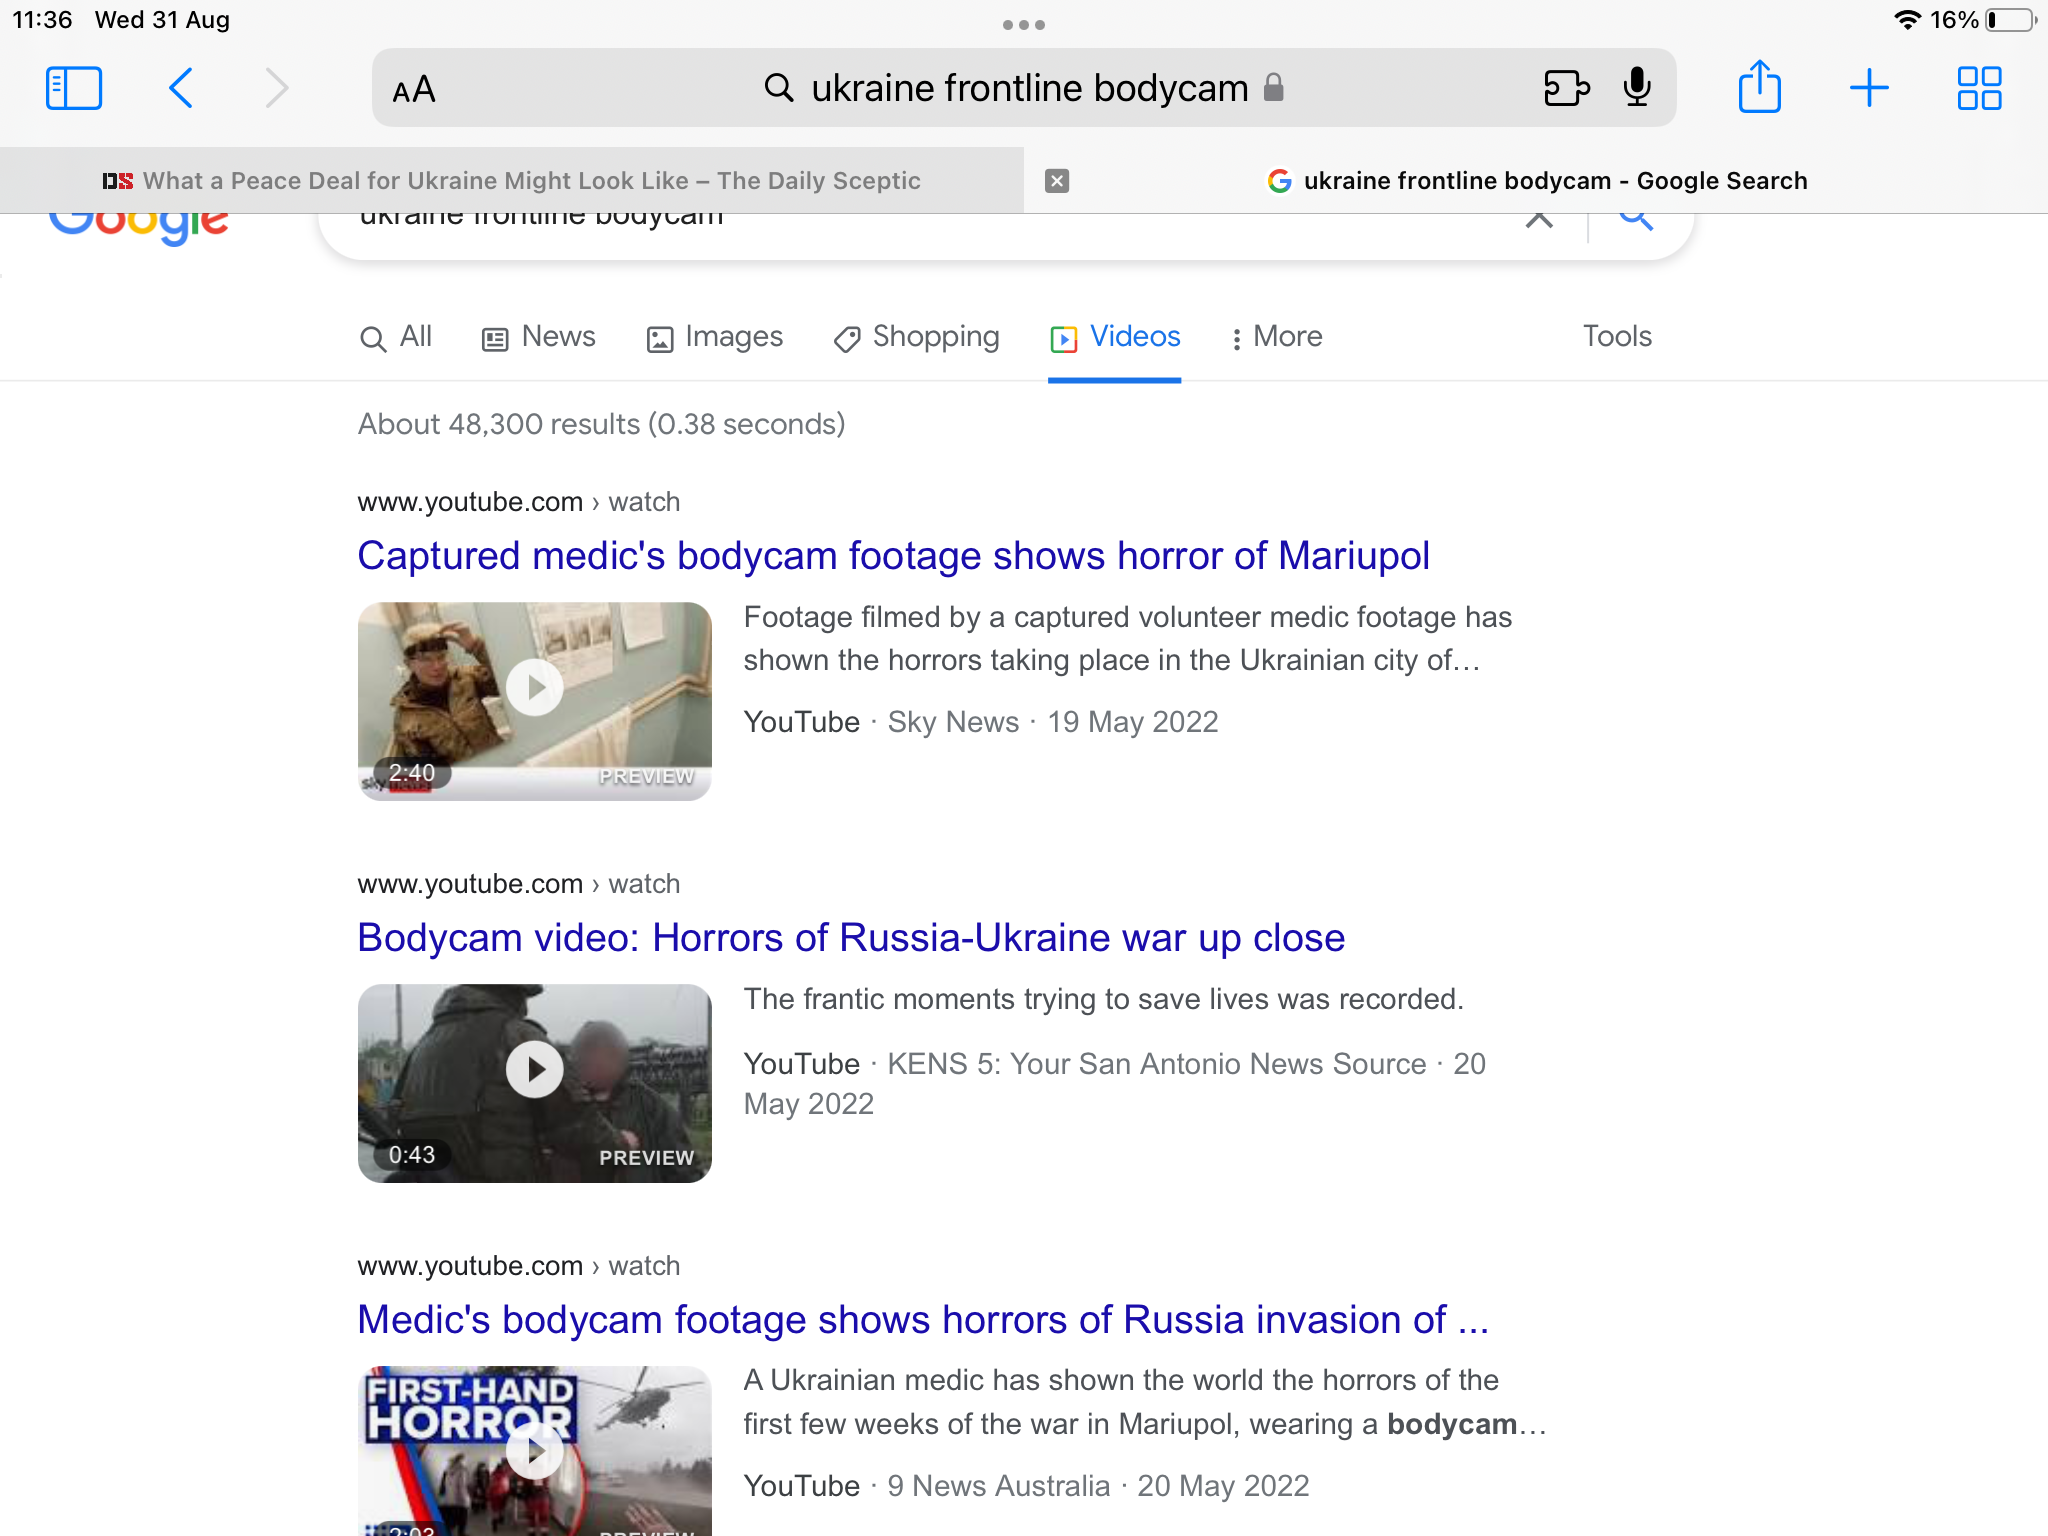2048x1536 pixels.
Task: Open Captured medic's bodycam footage link
Action: [893, 556]
